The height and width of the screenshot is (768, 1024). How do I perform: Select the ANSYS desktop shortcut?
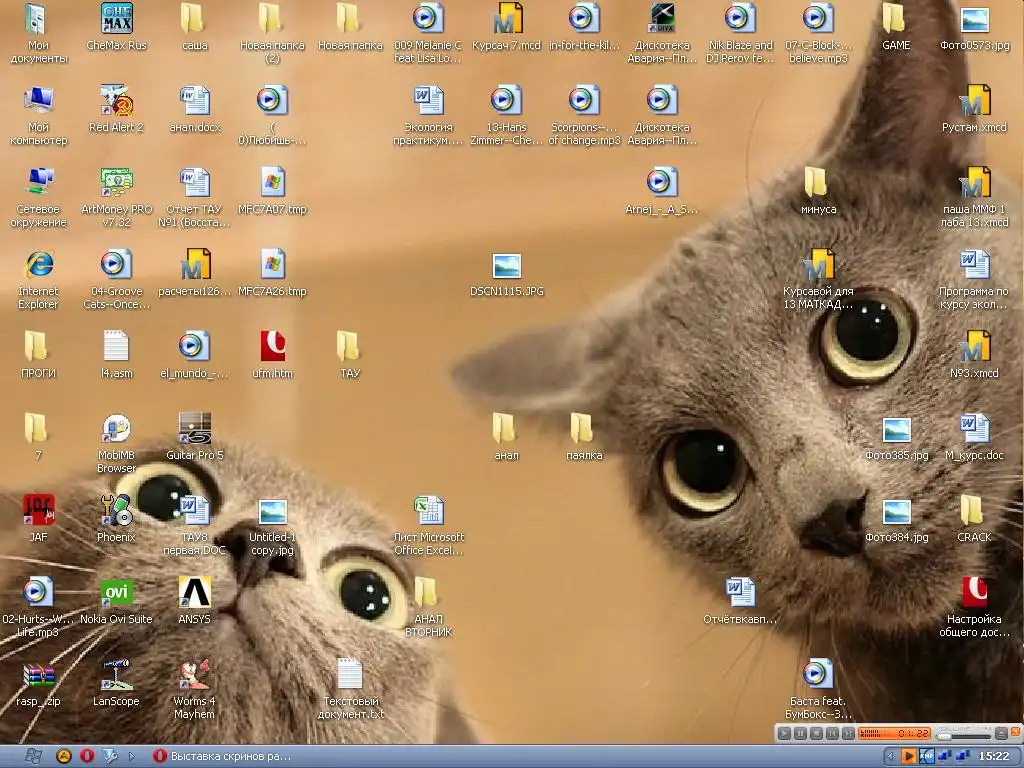click(x=194, y=594)
